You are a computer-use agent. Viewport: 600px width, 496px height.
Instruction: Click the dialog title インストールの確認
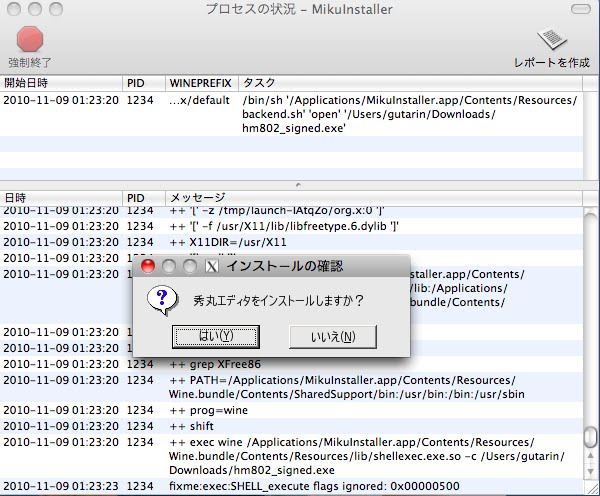point(284,266)
